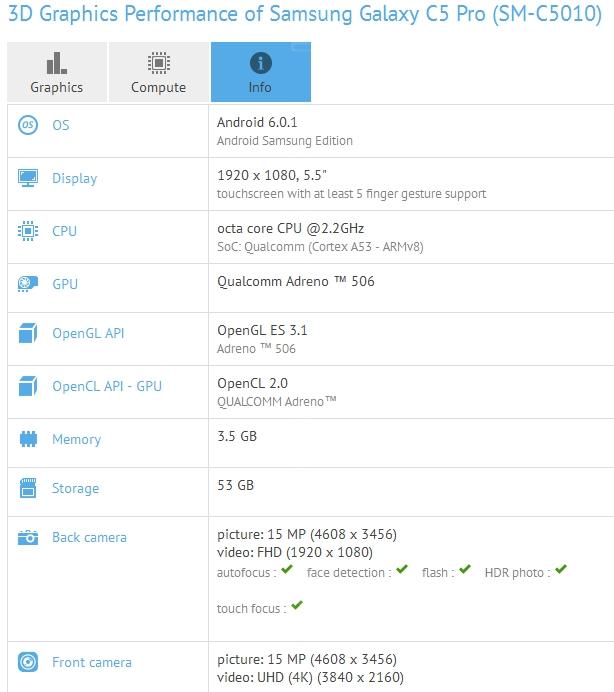Click QUALCOMM Adreno subtext under OpenCL
The width and height of the screenshot is (614, 692).
pyautogui.click(x=277, y=402)
